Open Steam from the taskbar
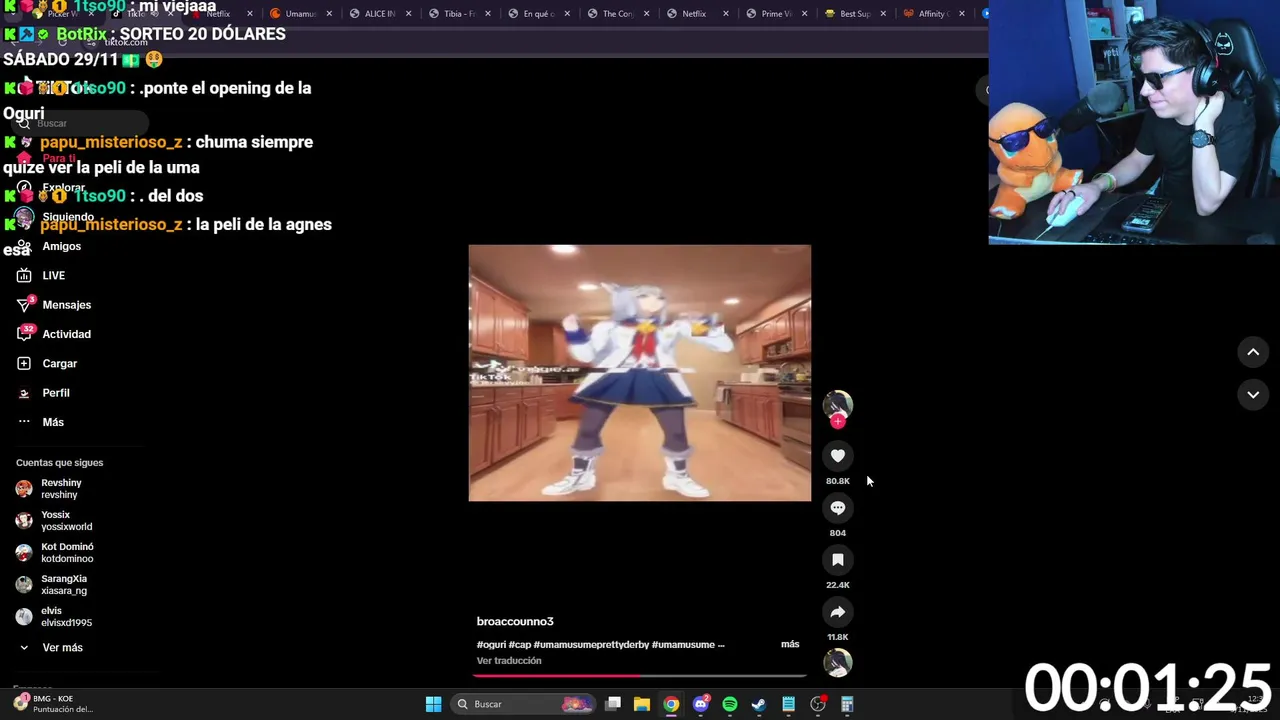The height and width of the screenshot is (720, 1280). [x=759, y=704]
